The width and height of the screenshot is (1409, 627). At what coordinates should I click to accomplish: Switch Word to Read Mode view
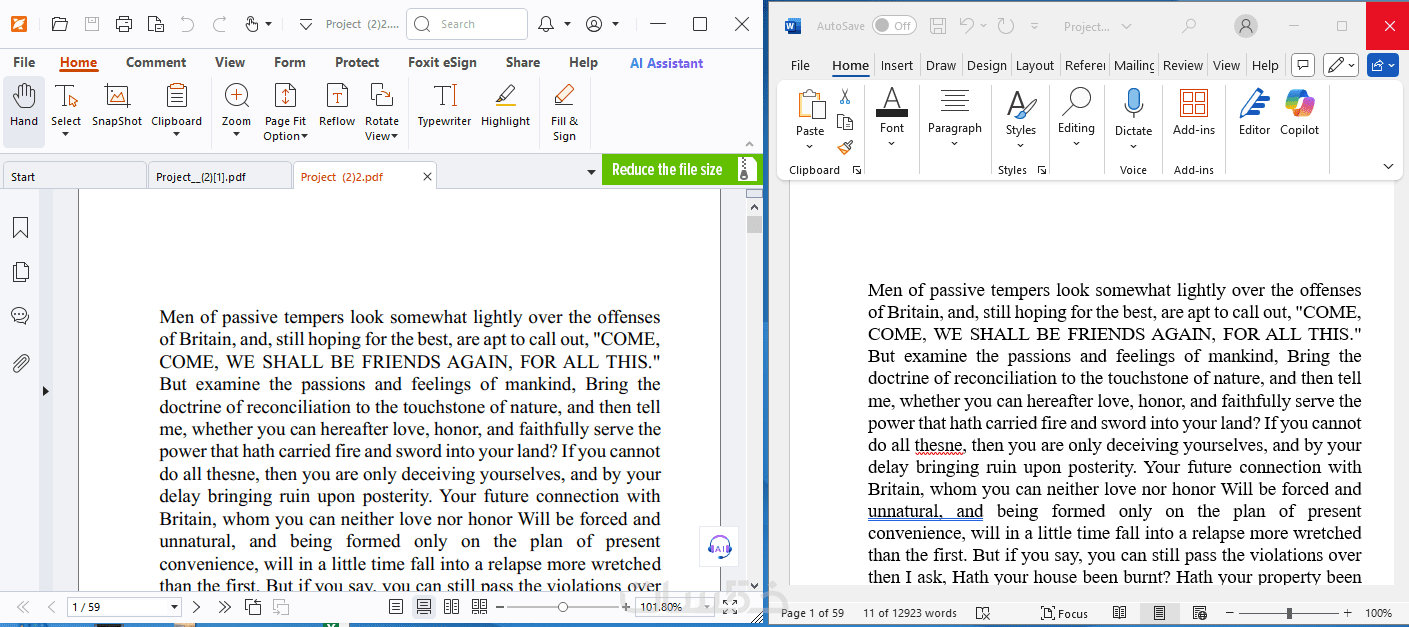pyautogui.click(x=1120, y=613)
